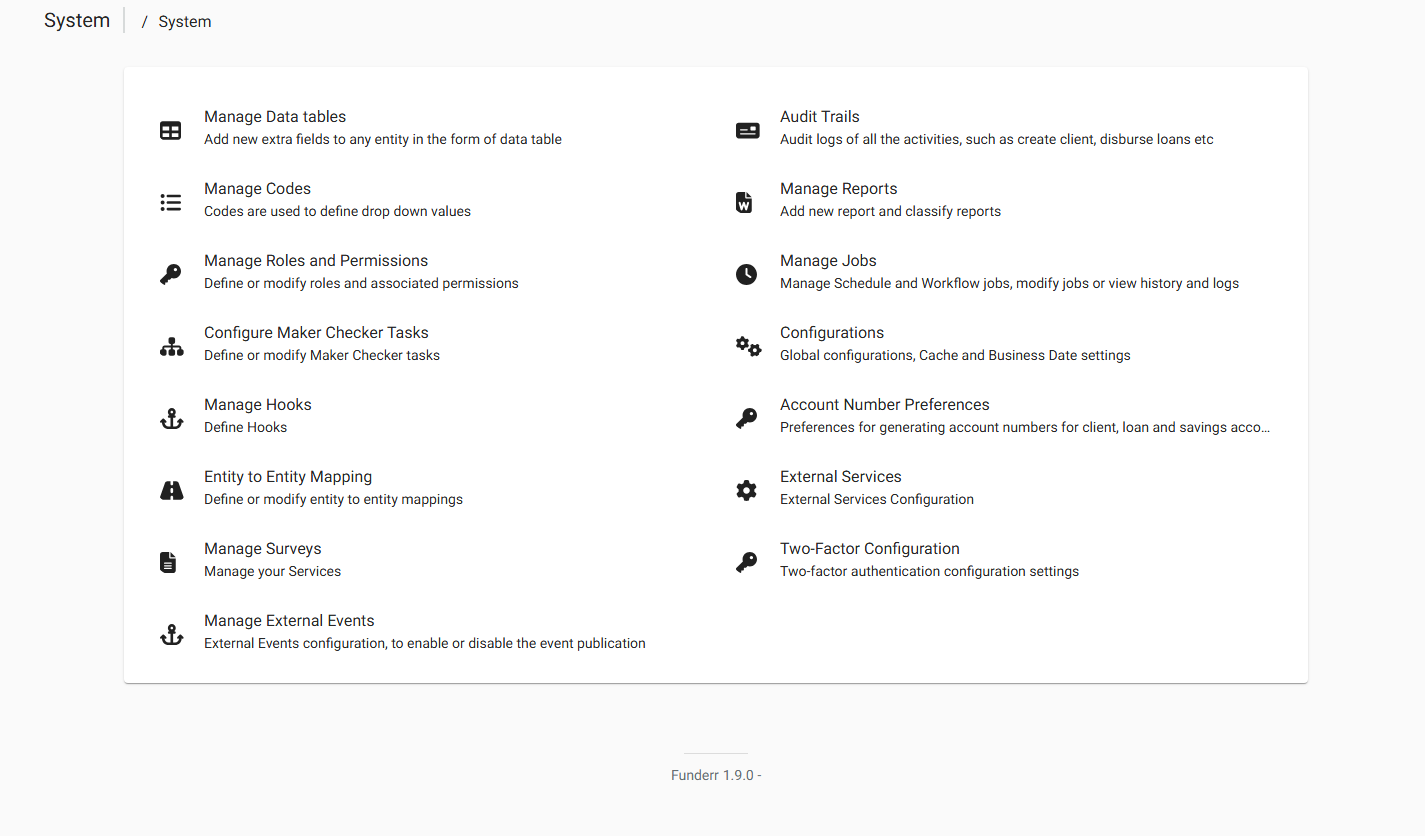
Task: Select the key icon for Two-Factor Configuration
Action: (x=747, y=561)
